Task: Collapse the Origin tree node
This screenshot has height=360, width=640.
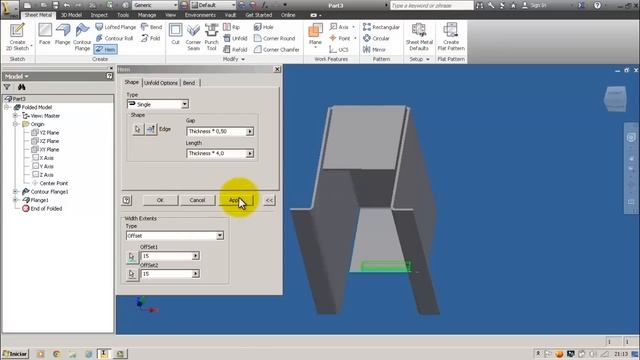Action: coord(15,124)
